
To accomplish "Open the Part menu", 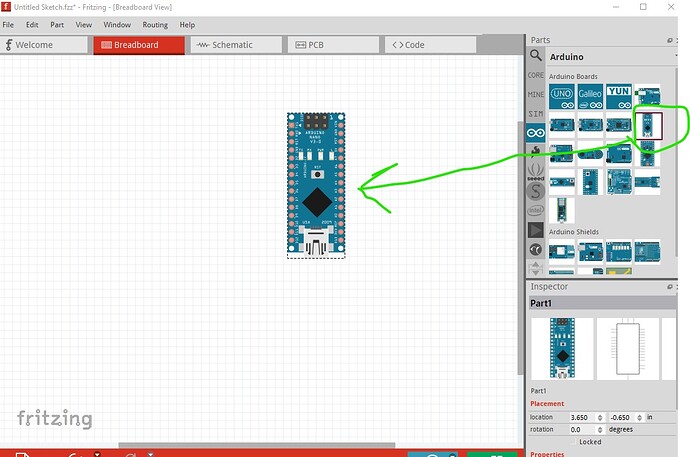I will [57, 25].
